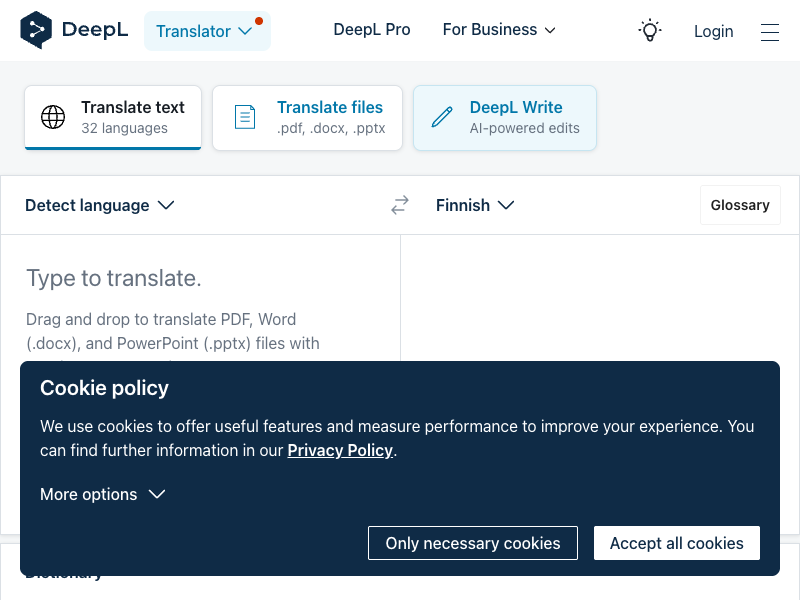This screenshot has width=800, height=600.
Task: Click into the Type to translate field
Action: pyautogui.click(x=201, y=298)
